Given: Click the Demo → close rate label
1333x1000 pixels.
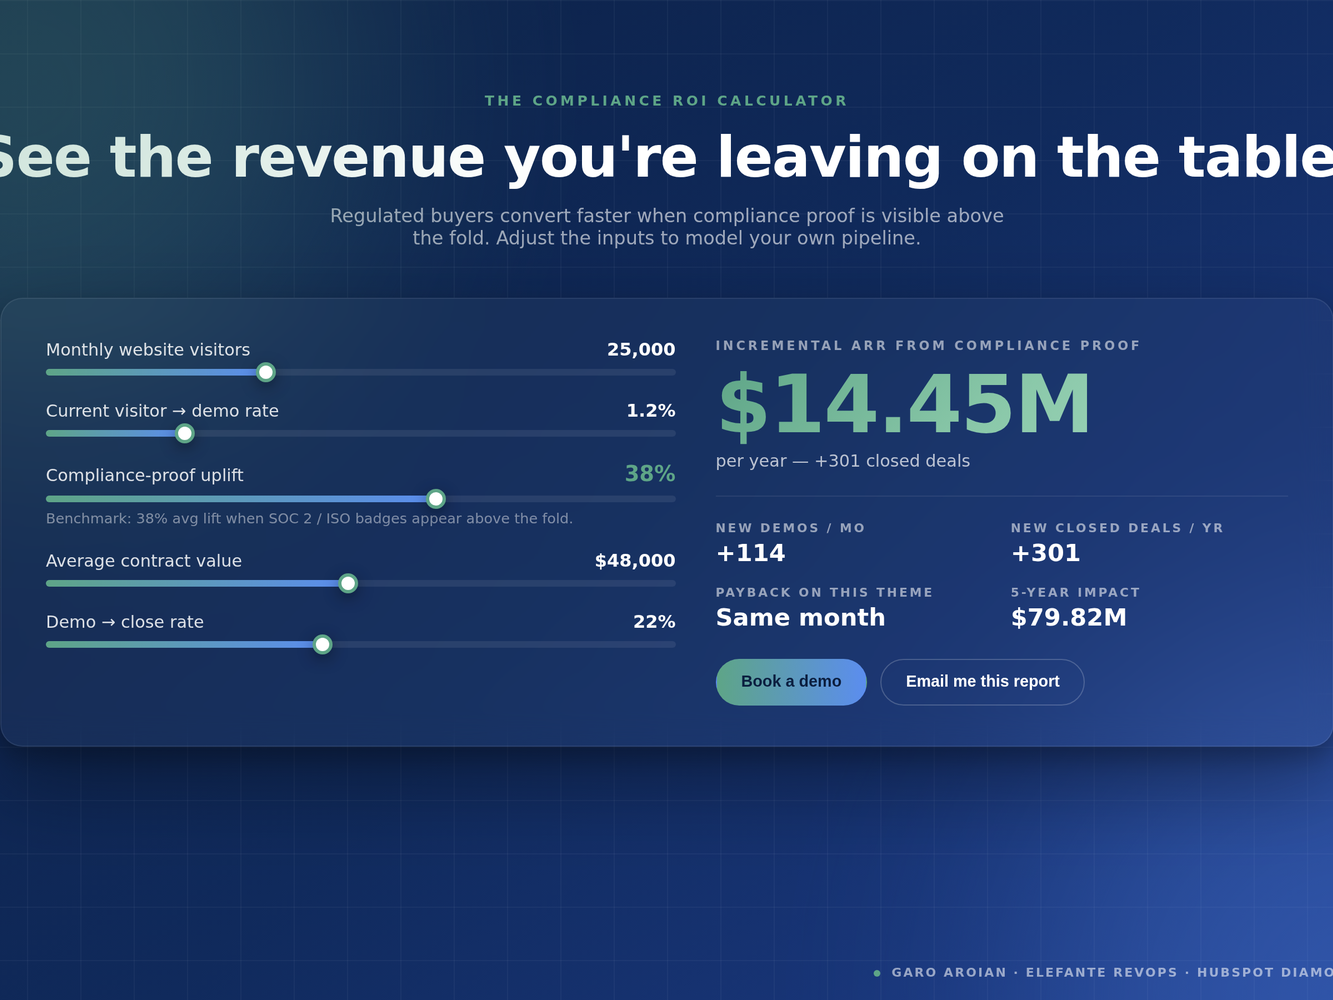Looking at the screenshot, I should [125, 622].
